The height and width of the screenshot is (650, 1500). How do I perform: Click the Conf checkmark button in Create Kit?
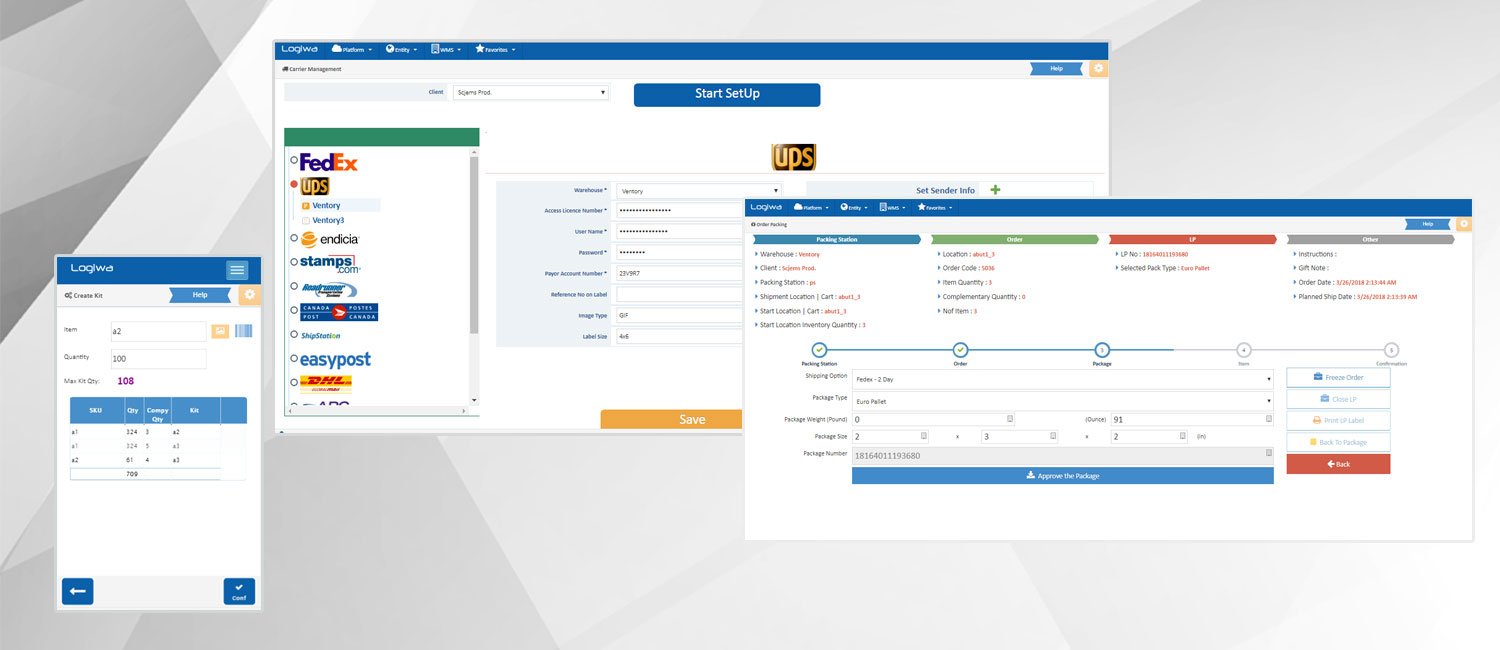[239, 591]
